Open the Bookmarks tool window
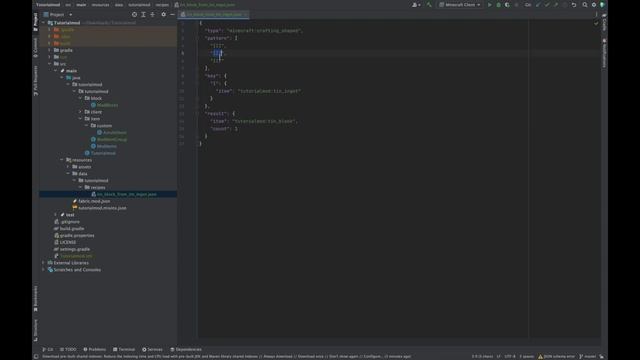Image resolution: width=640 pixels, height=360 pixels. [36, 298]
